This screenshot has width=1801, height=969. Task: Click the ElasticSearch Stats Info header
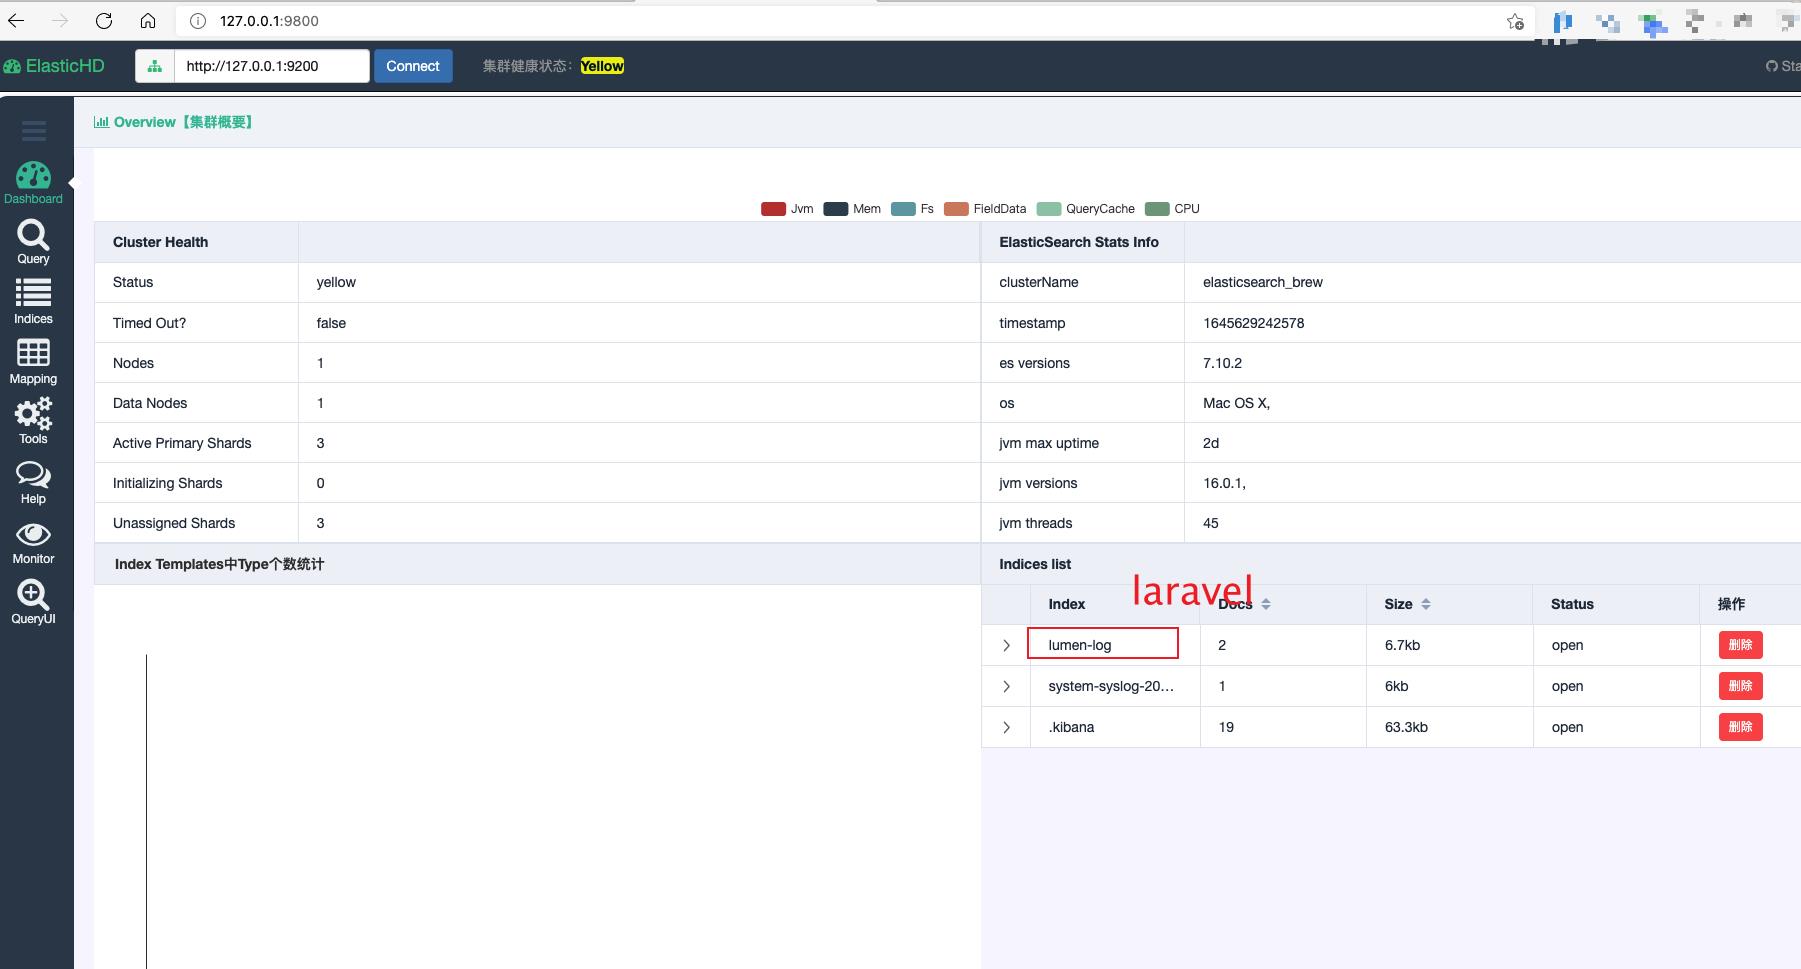(x=1079, y=242)
